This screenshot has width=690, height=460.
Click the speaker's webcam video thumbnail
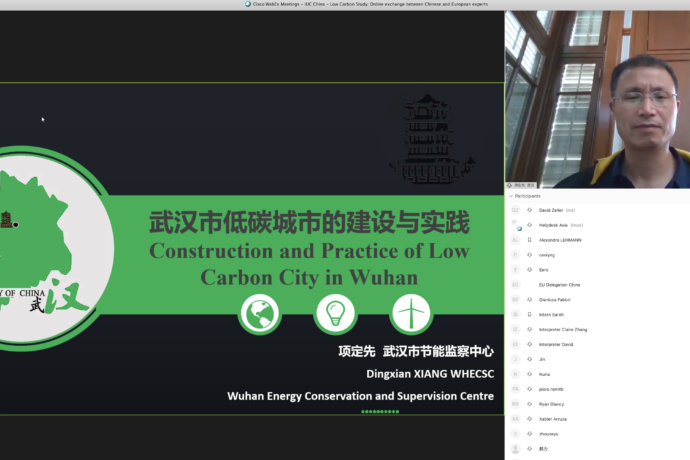597,99
